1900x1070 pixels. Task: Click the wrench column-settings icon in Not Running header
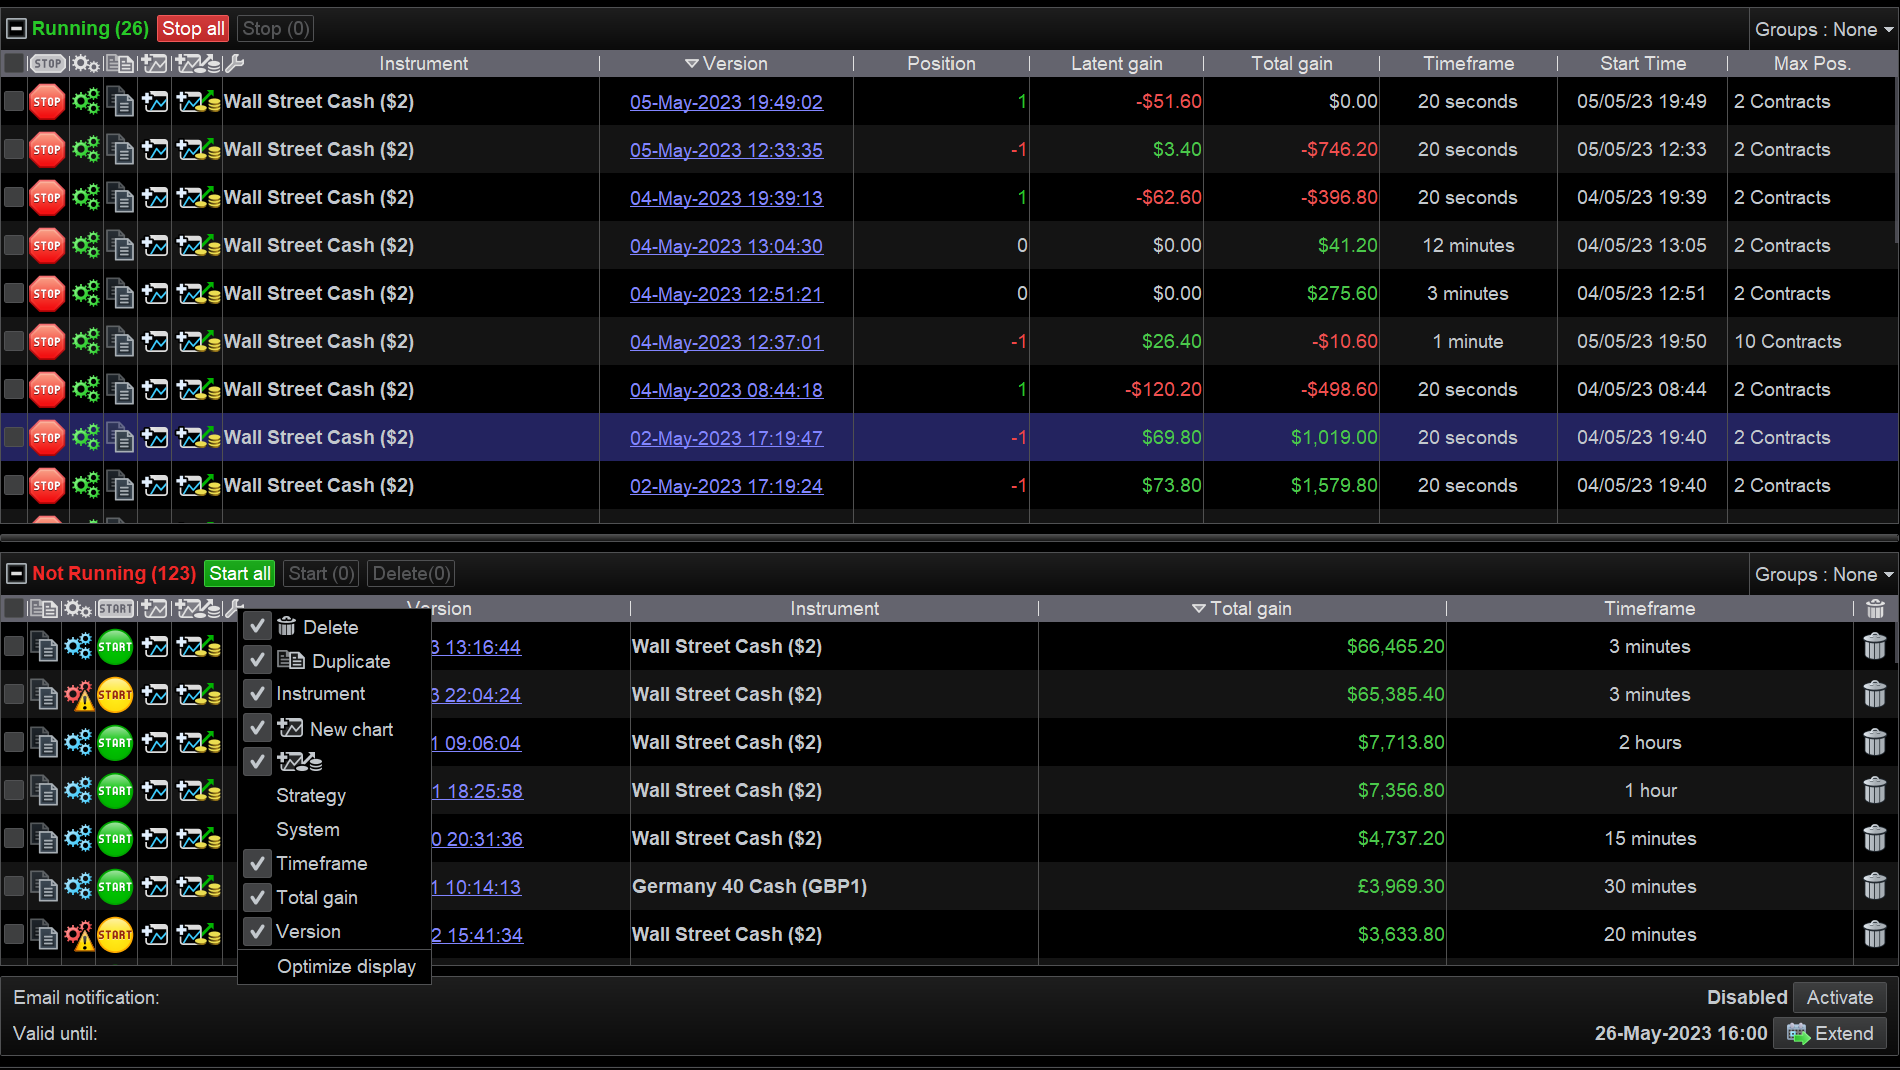(x=235, y=608)
